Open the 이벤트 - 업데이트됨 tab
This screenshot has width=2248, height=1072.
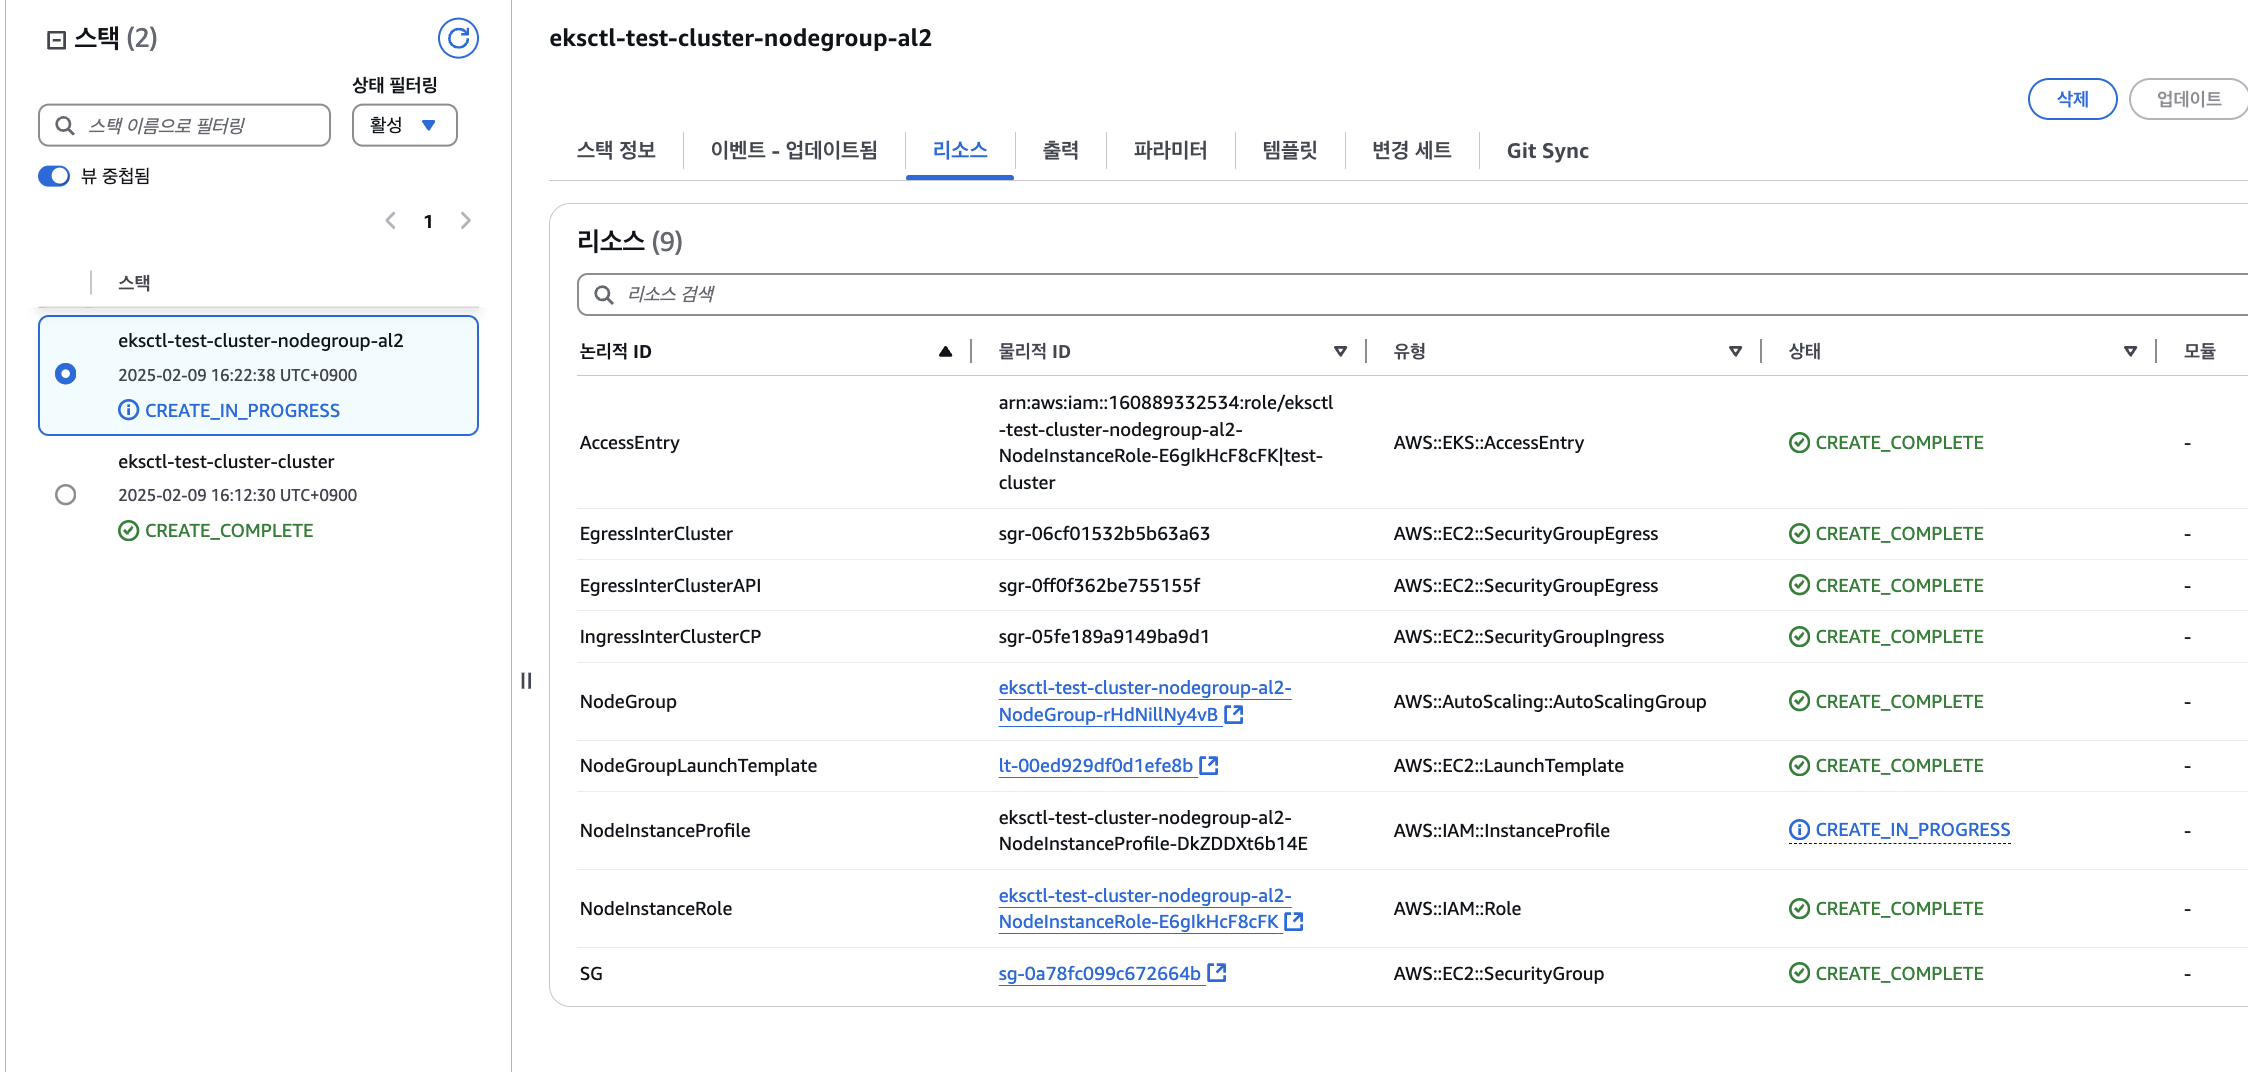[x=794, y=151]
